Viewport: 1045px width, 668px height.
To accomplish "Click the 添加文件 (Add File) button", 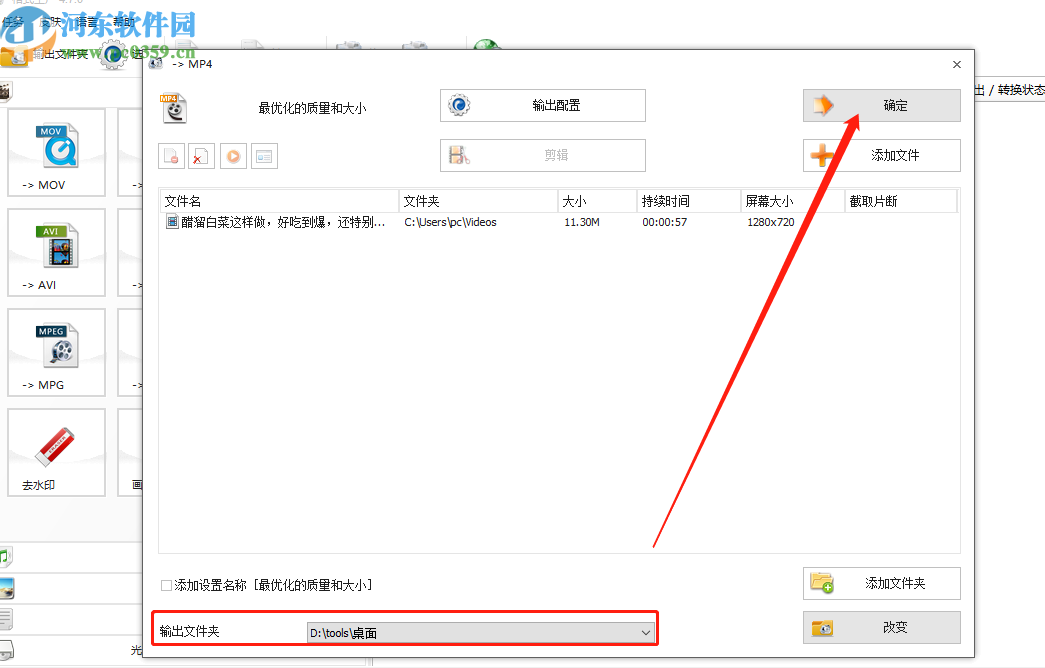I will pos(881,155).
